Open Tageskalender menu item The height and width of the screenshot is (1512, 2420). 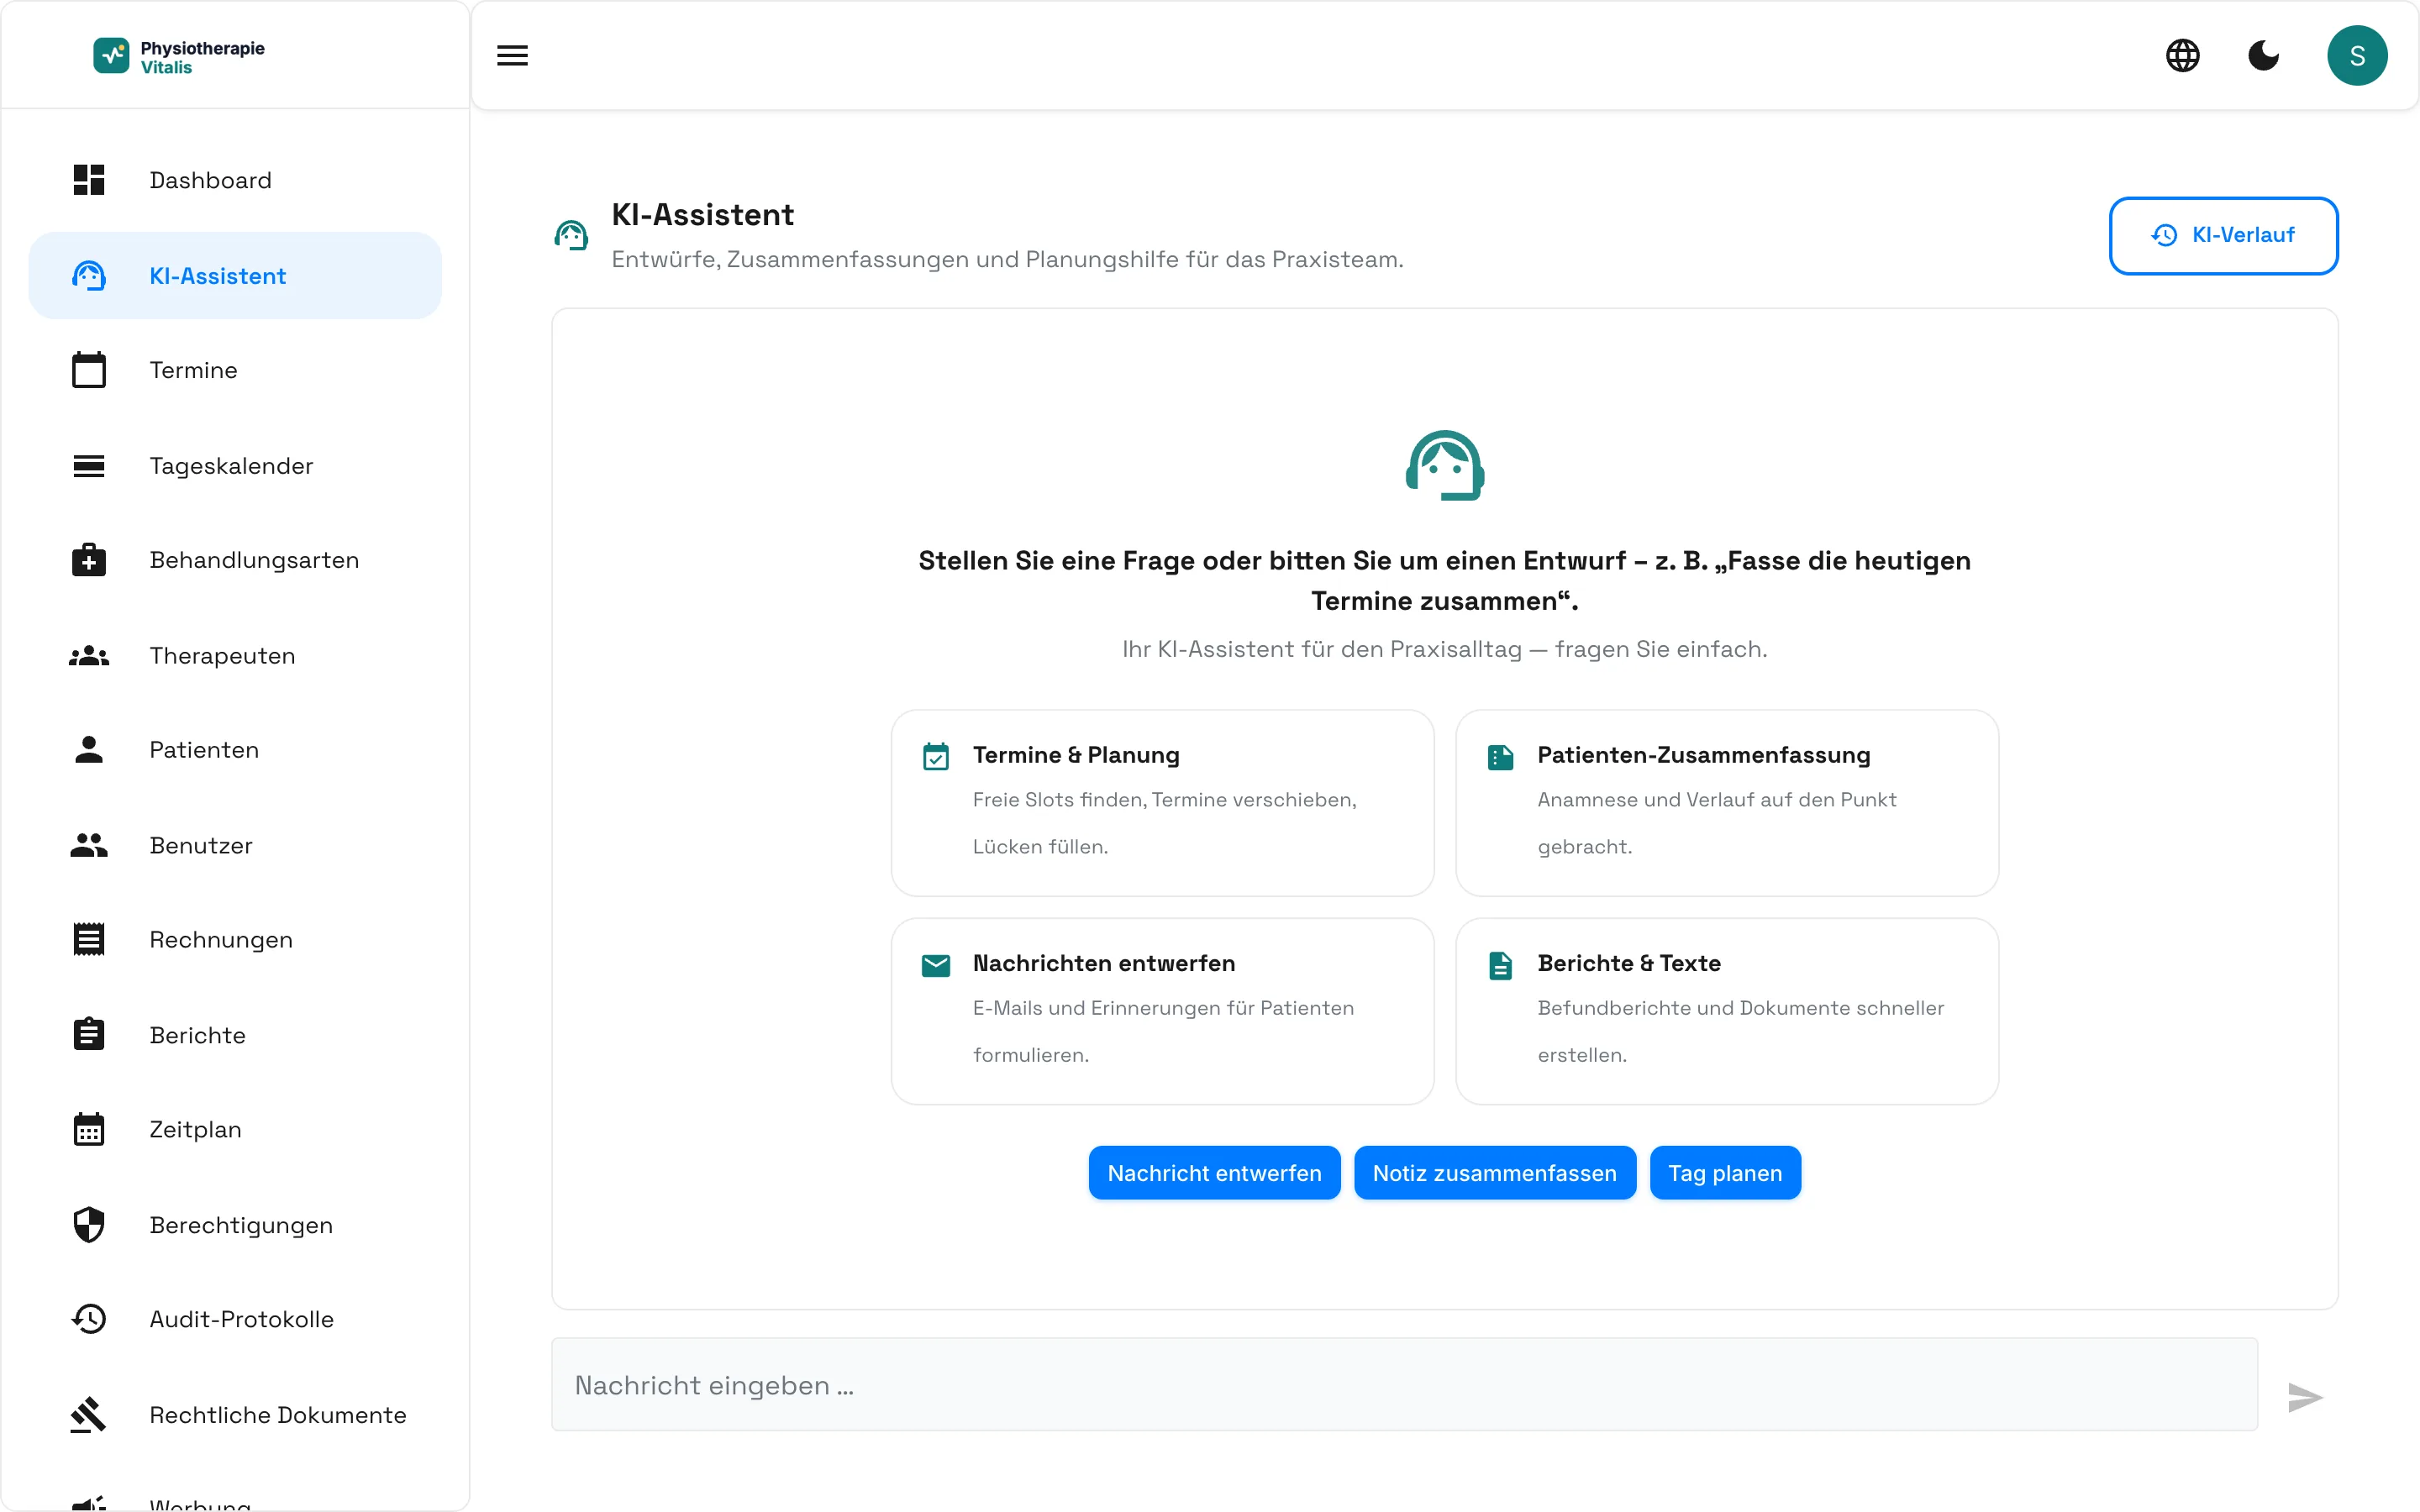(235, 466)
